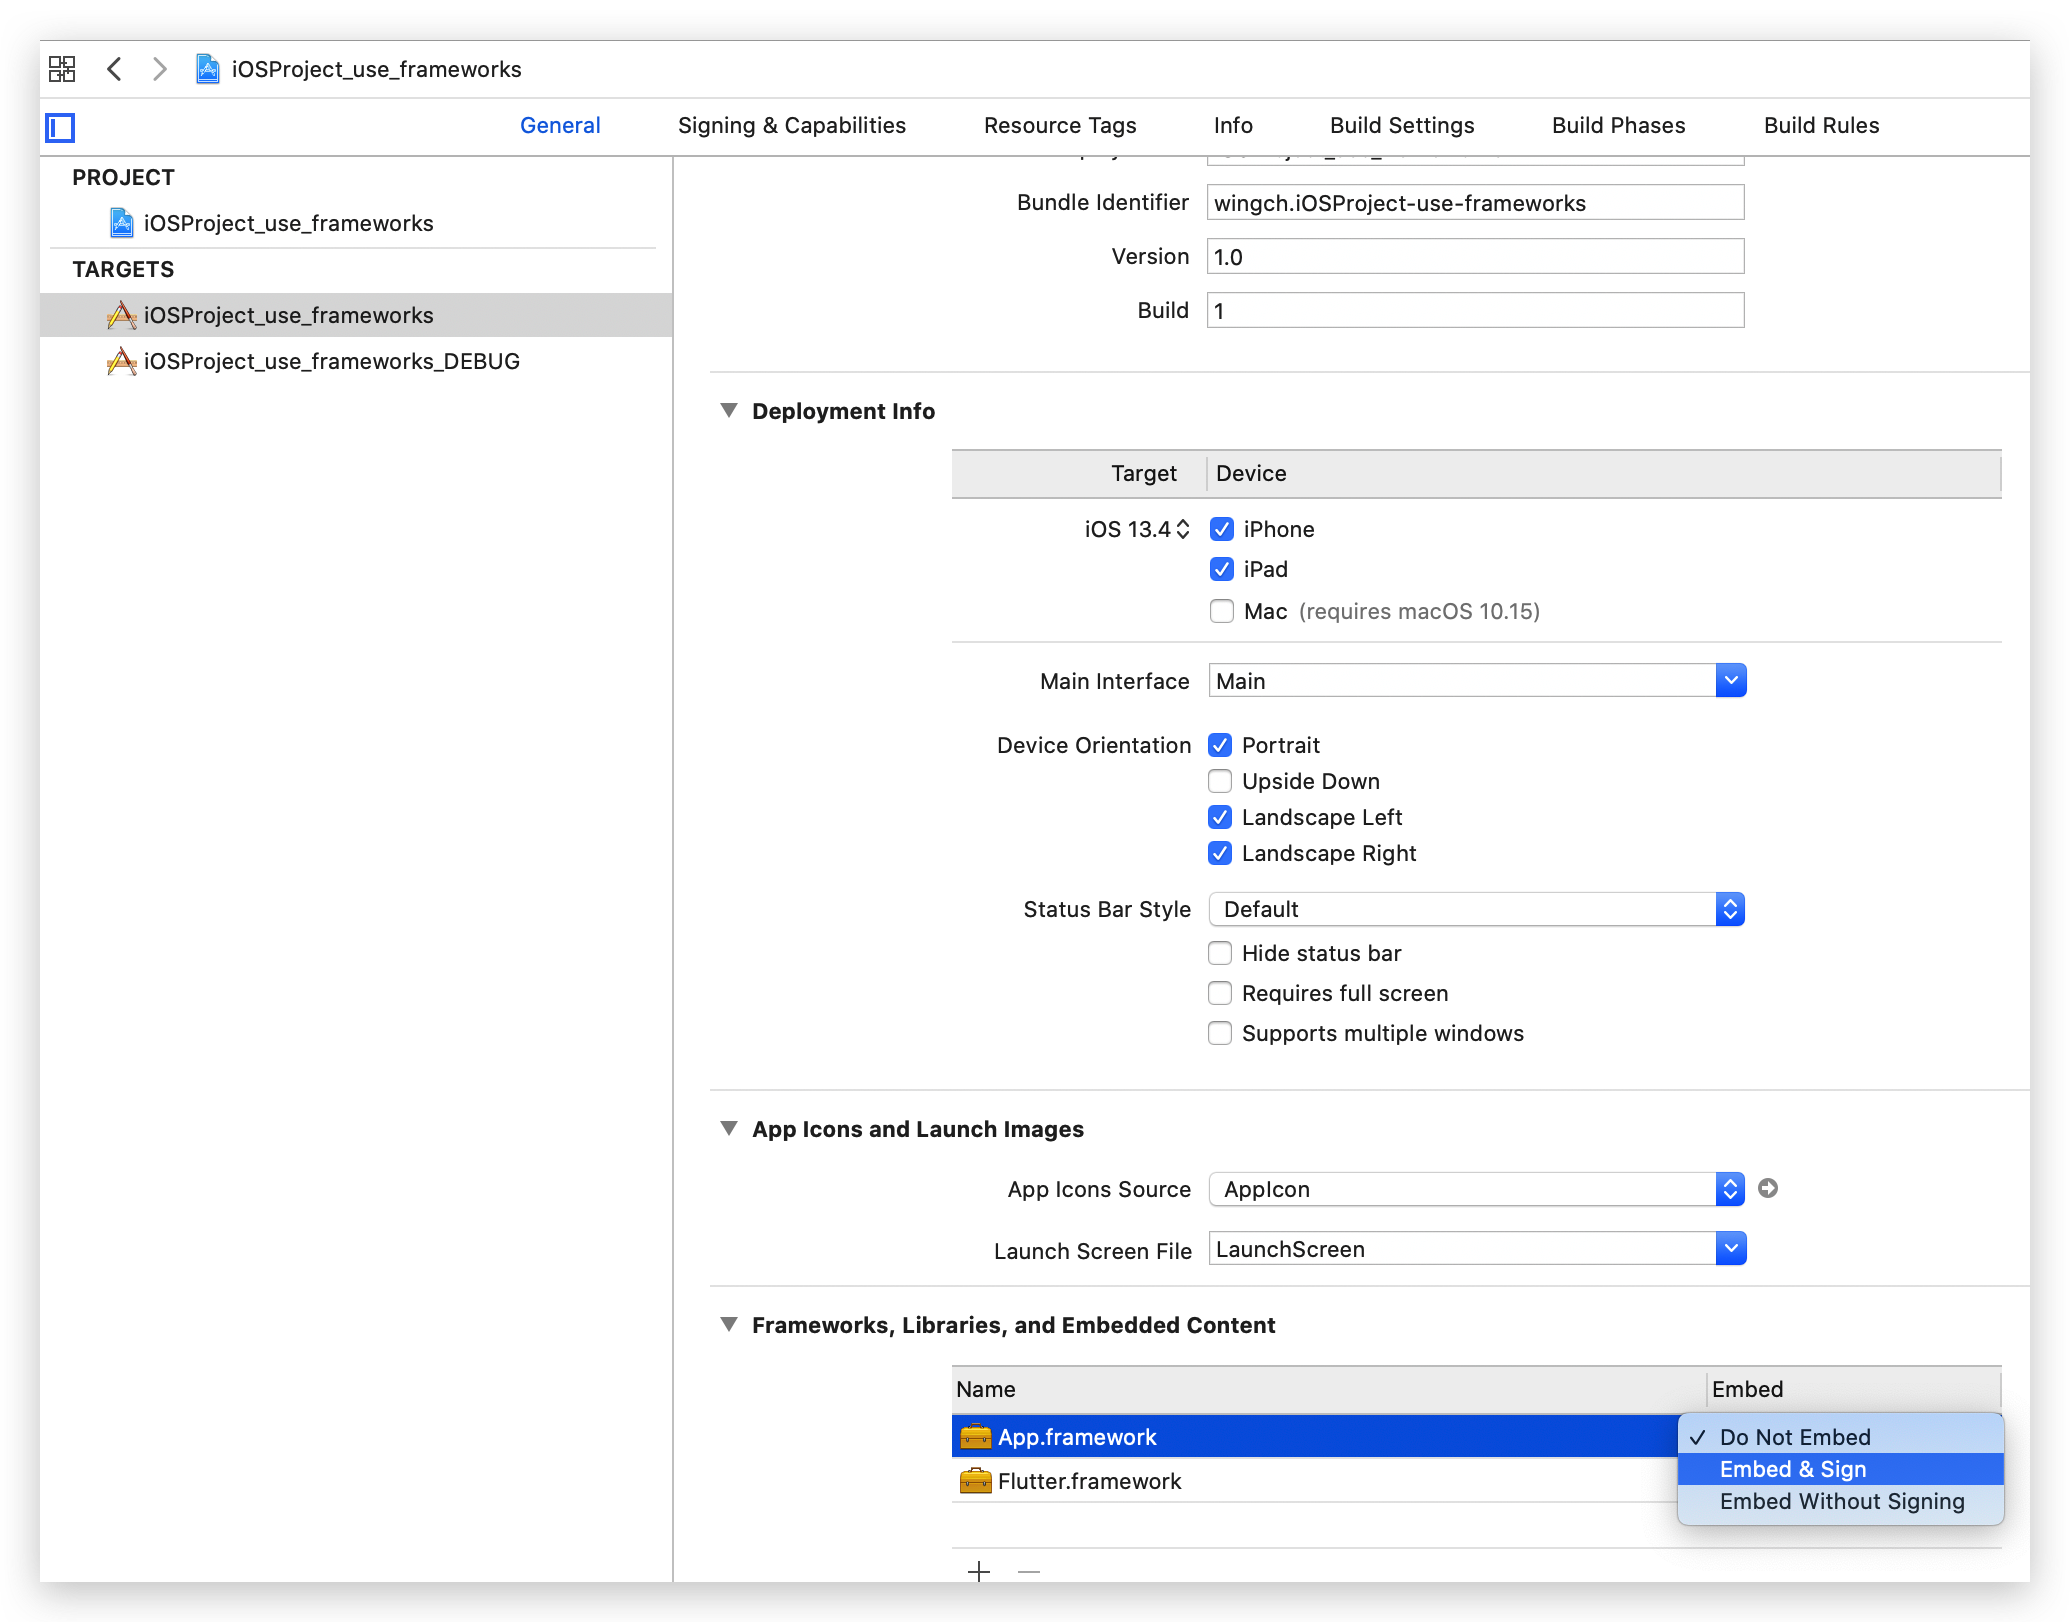Check Hide status bar
Viewport: 2070px width, 1622px height.
1219,953
